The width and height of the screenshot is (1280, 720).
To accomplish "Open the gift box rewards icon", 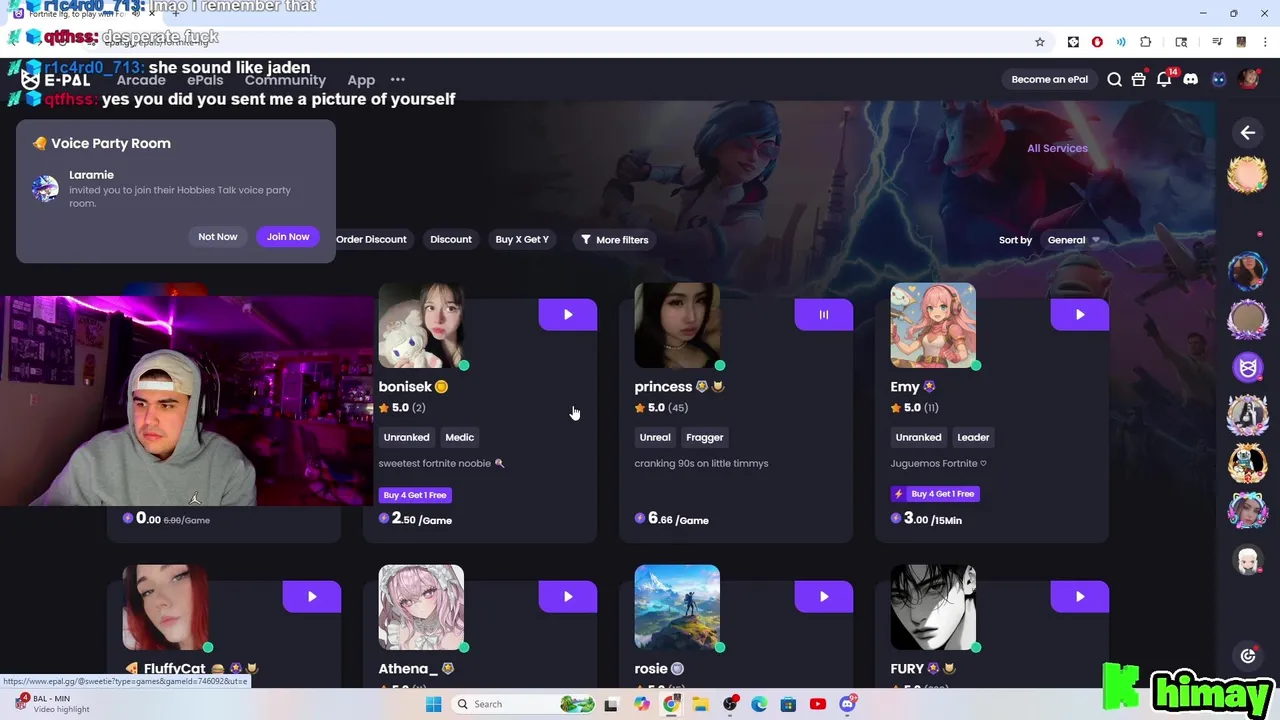I will [x=1138, y=80].
